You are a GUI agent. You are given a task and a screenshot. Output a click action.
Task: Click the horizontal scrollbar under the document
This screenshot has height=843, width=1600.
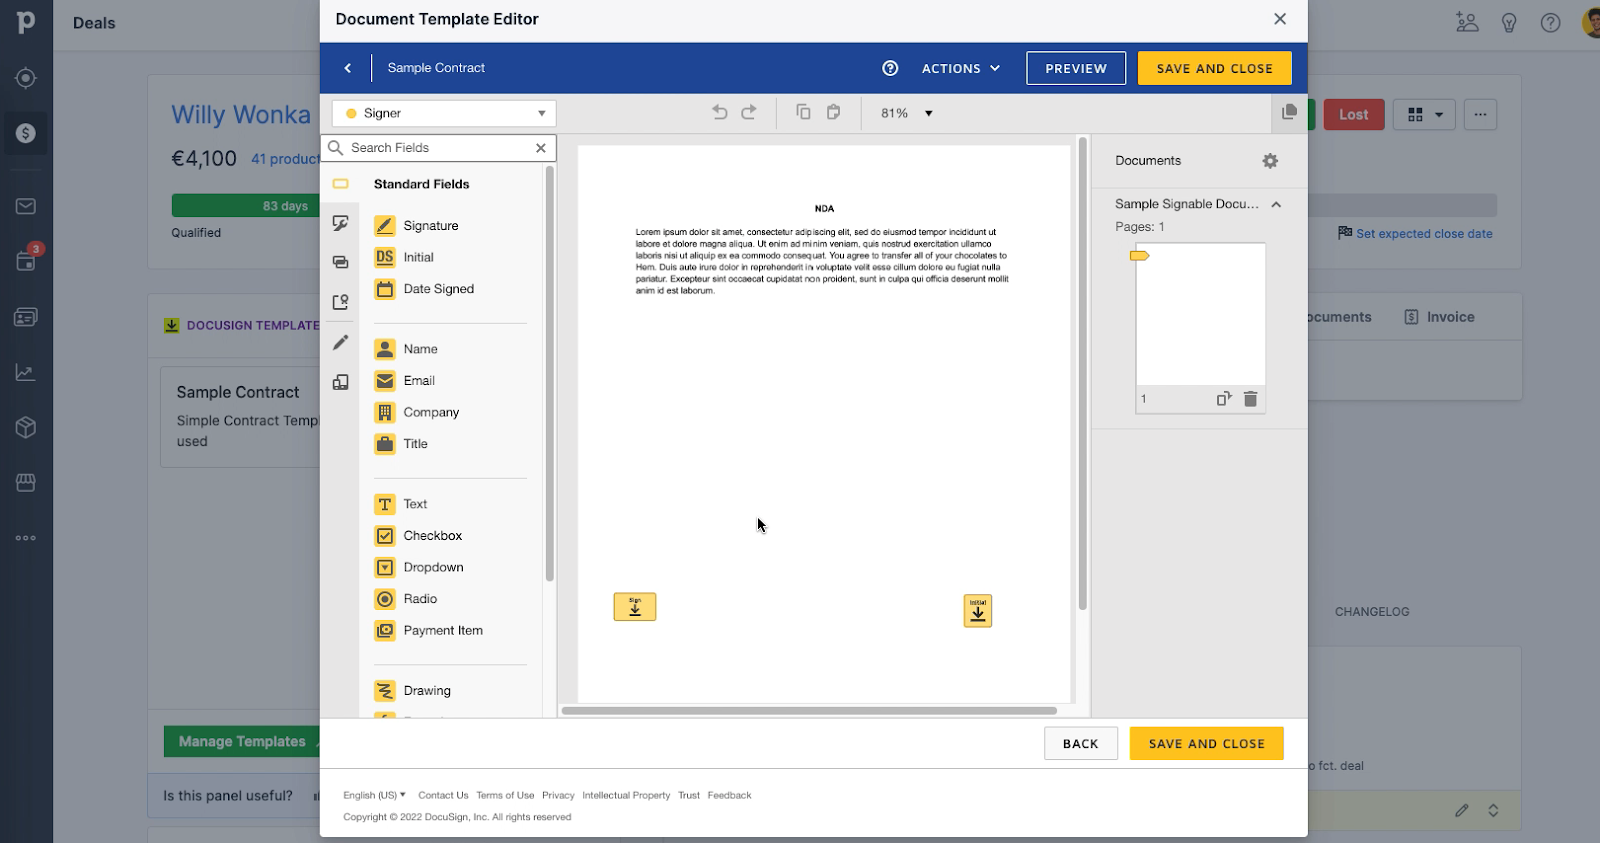pyautogui.click(x=808, y=711)
